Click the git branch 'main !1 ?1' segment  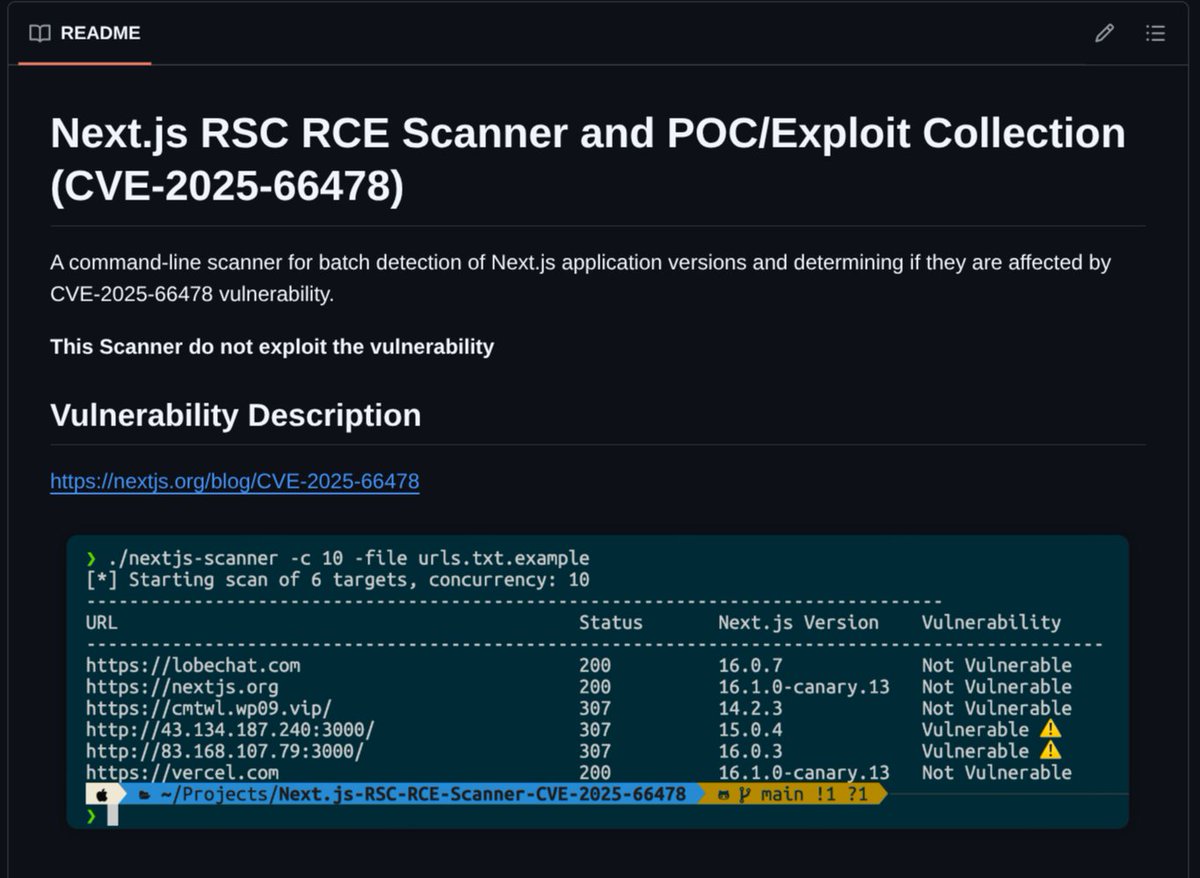[x=792, y=794]
